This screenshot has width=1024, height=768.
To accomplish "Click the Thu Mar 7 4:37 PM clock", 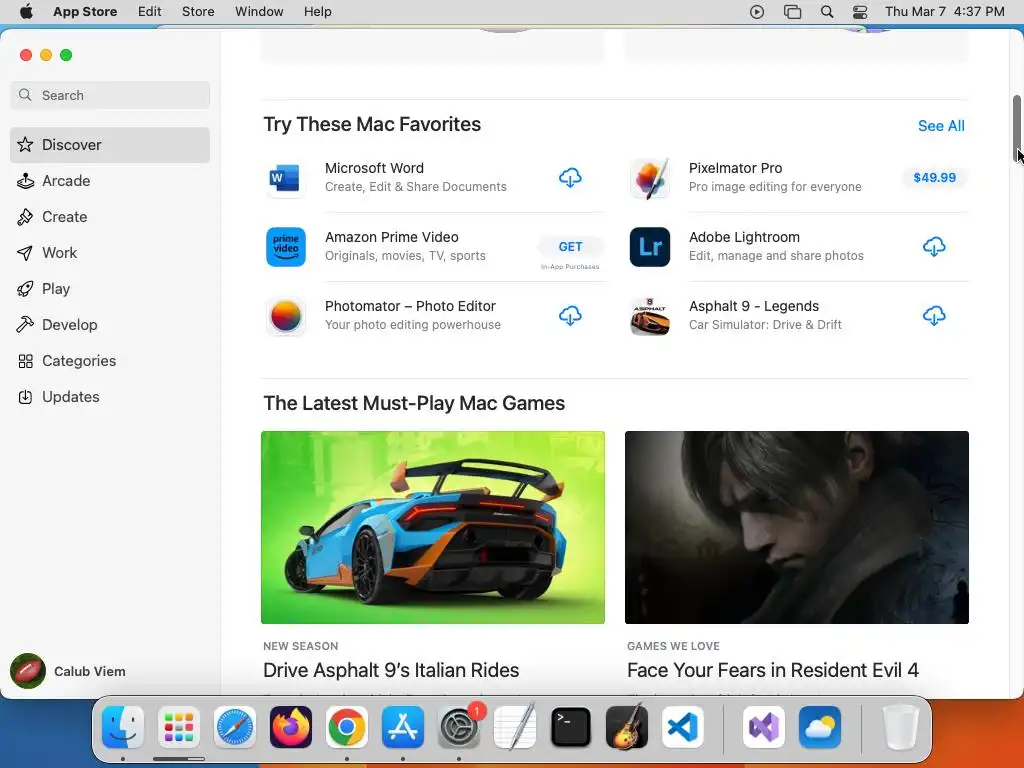I will [x=944, y=12].
